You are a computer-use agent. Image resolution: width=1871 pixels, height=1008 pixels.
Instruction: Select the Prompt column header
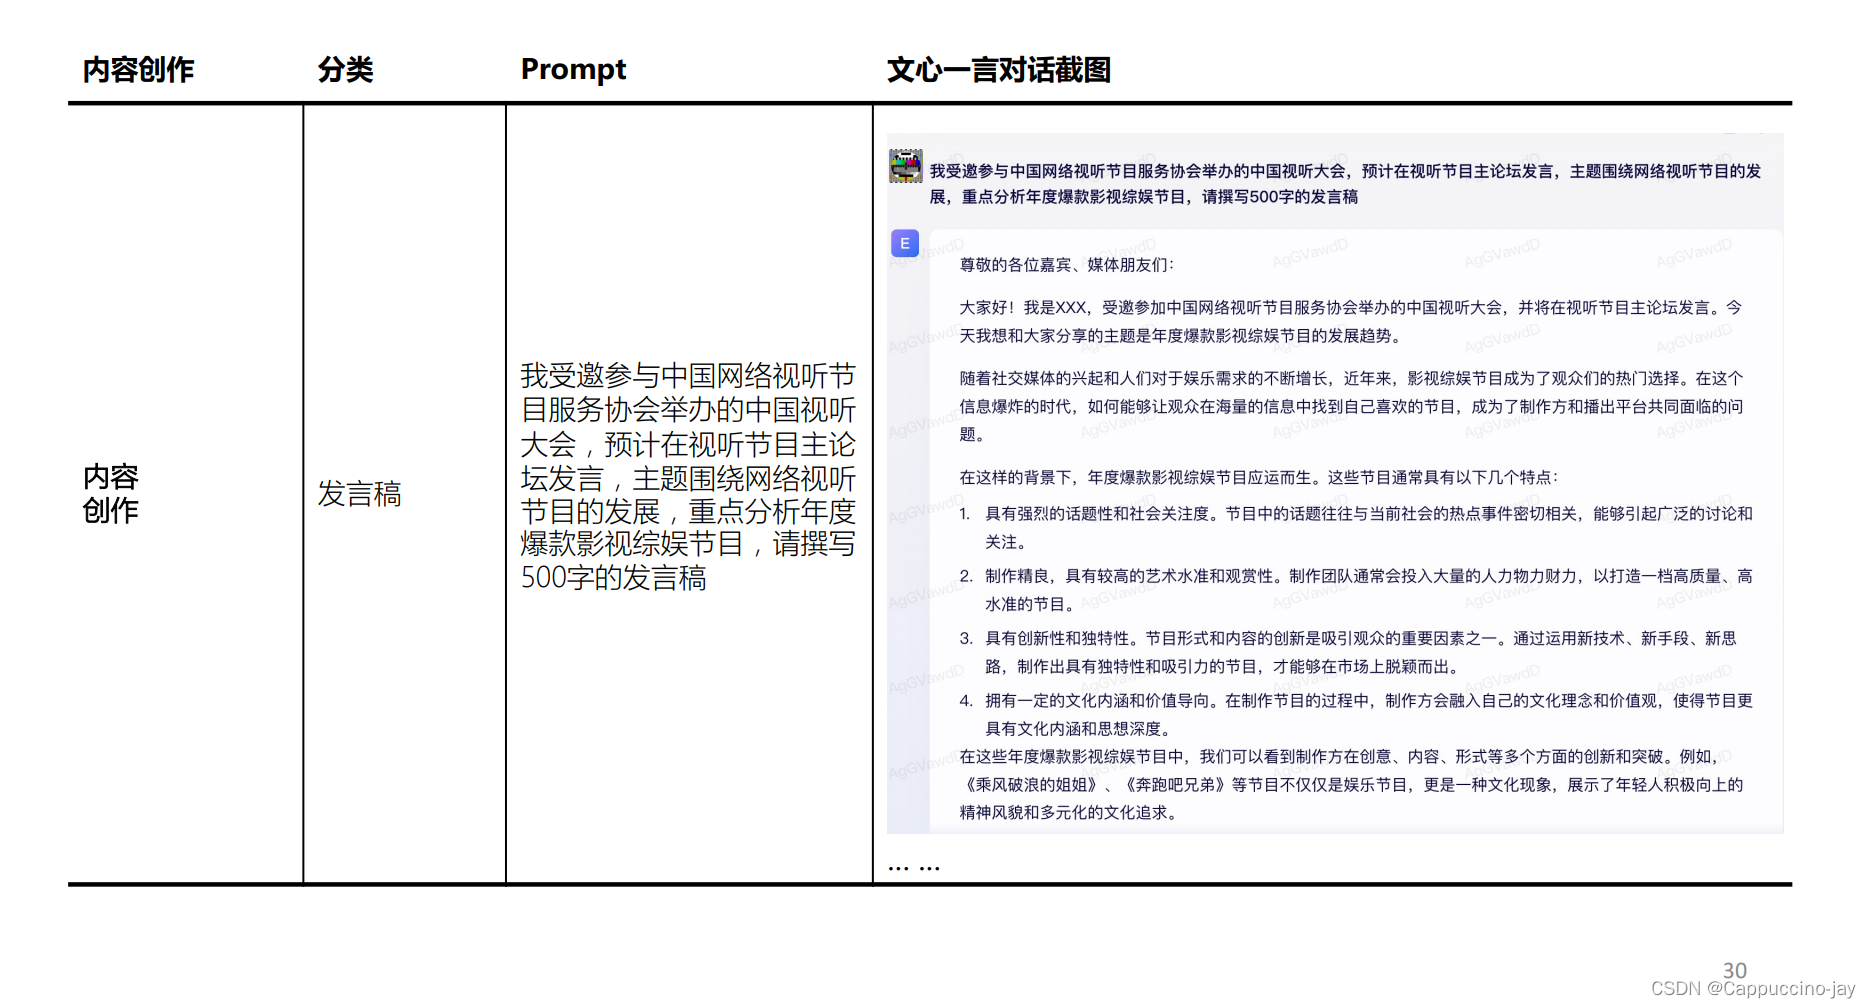pos(573,70)
